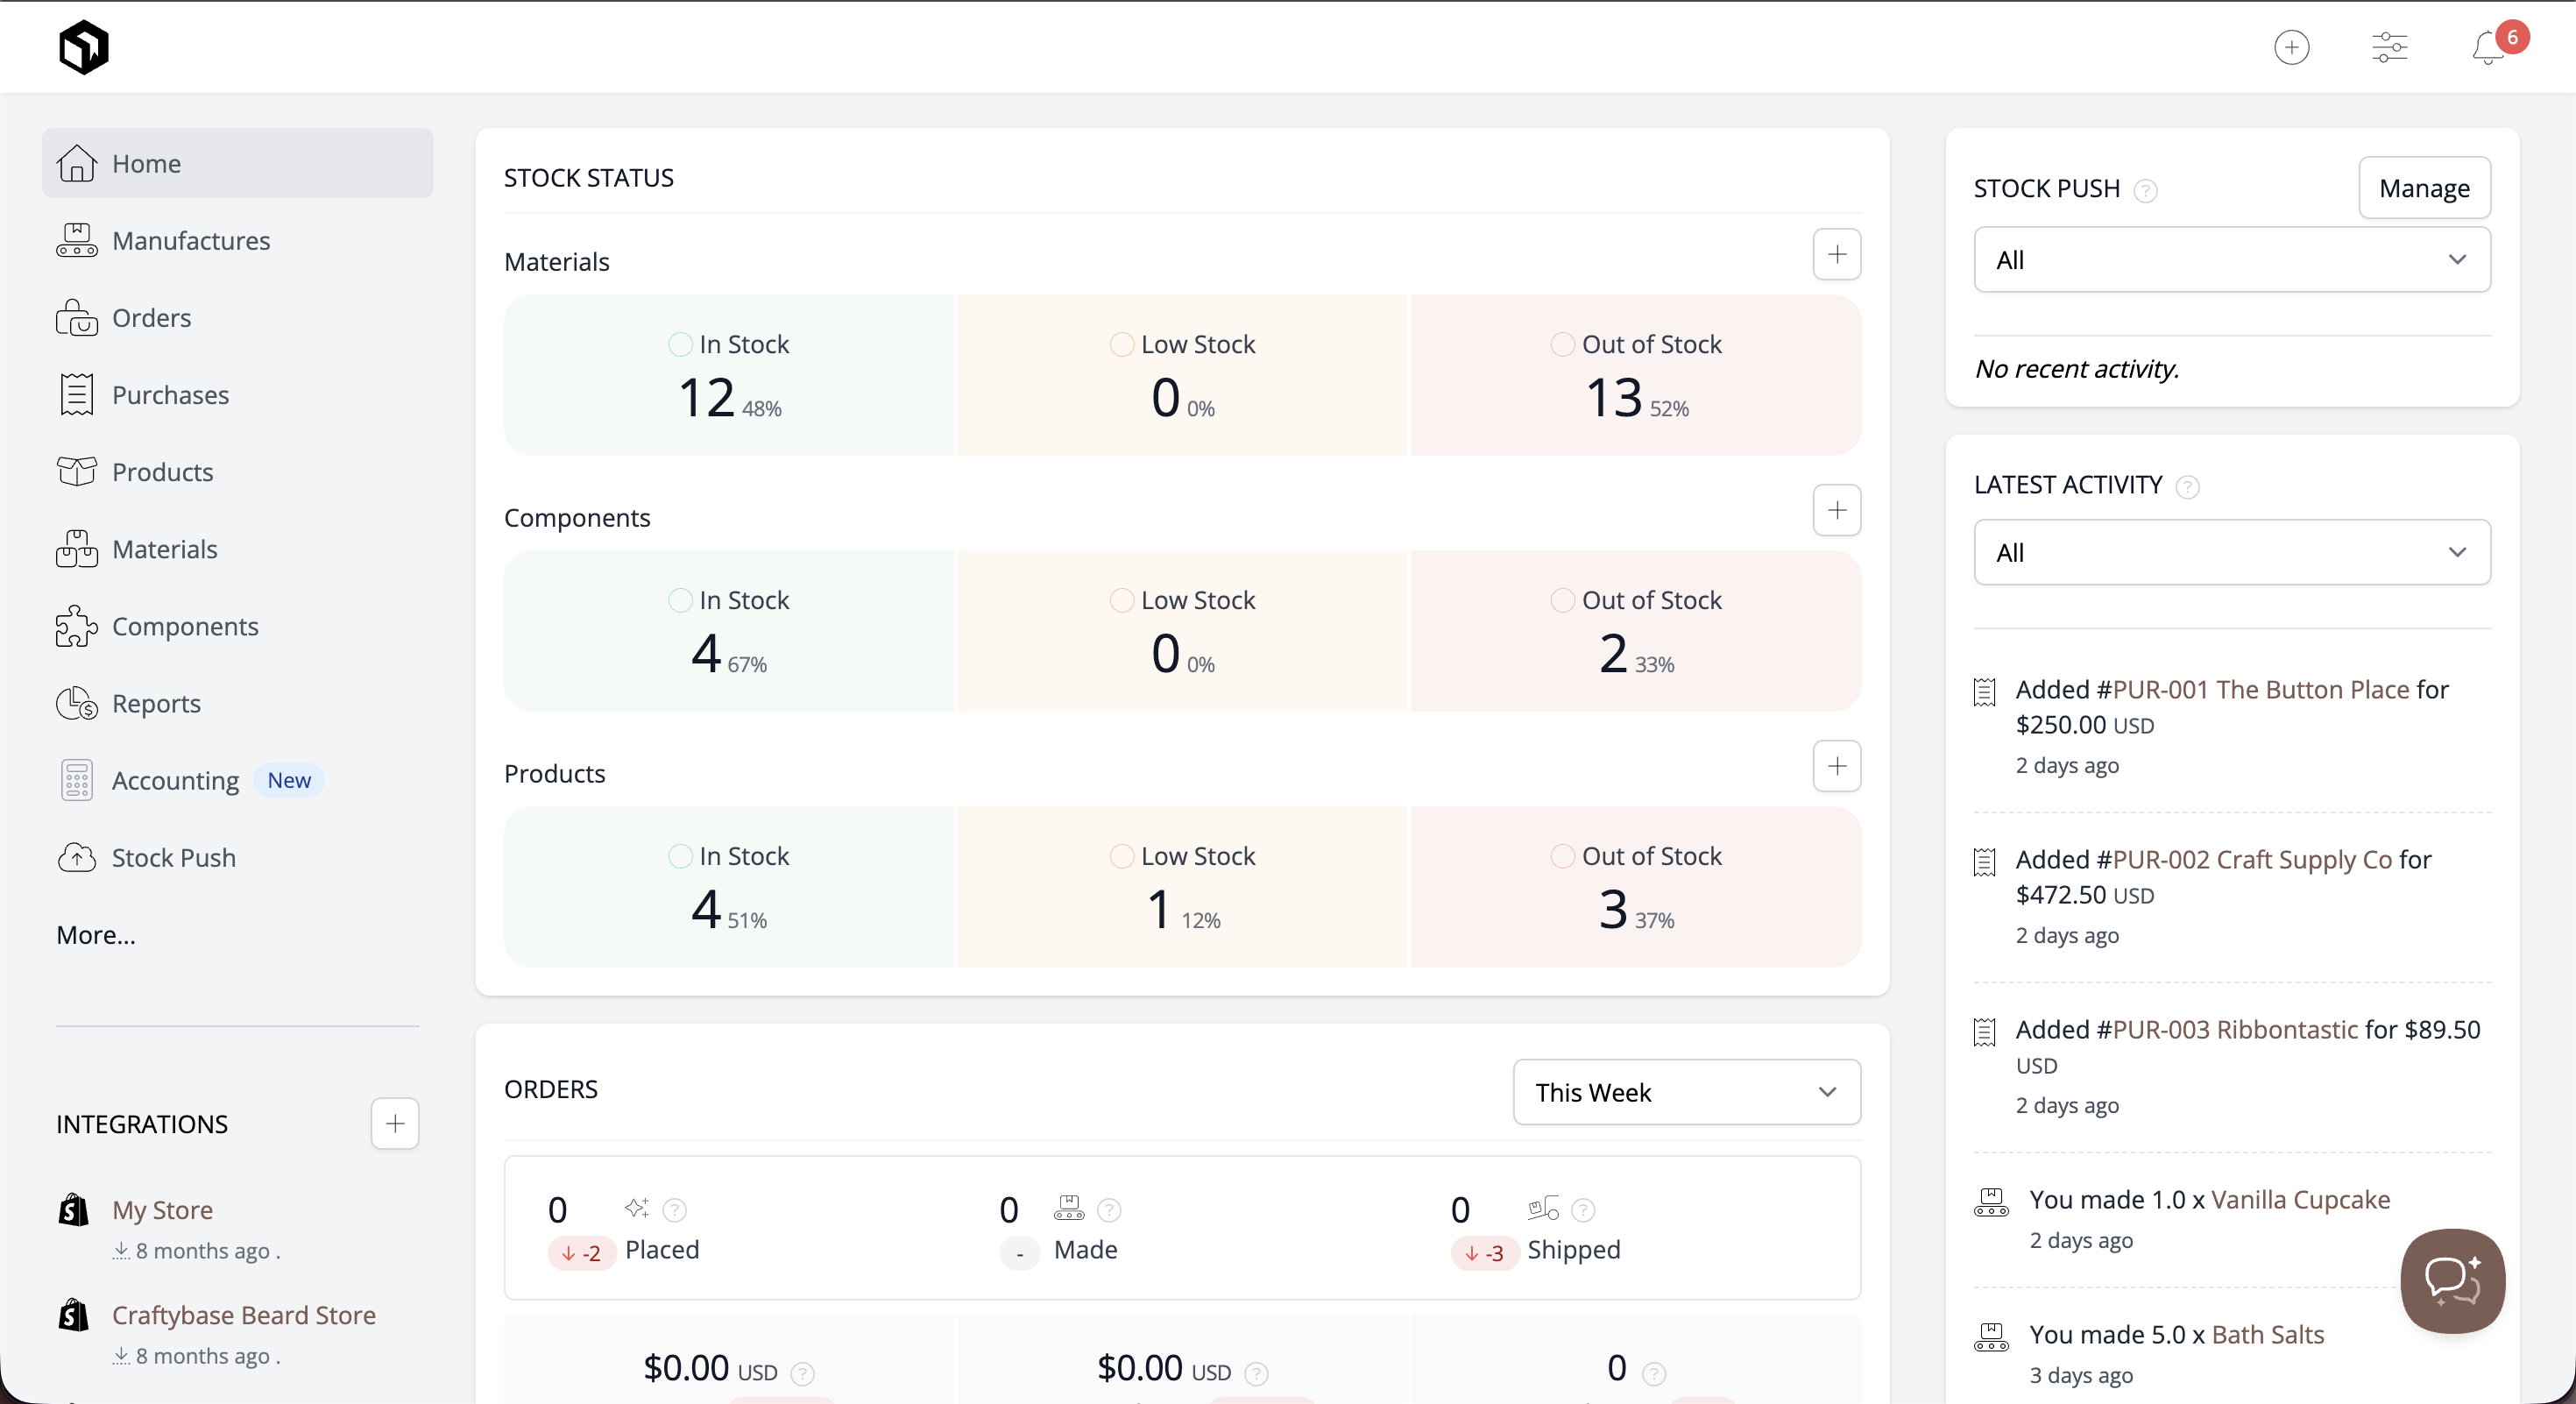Open the notifications bell
The image size is (2576, 1404).
(2488, 48)
